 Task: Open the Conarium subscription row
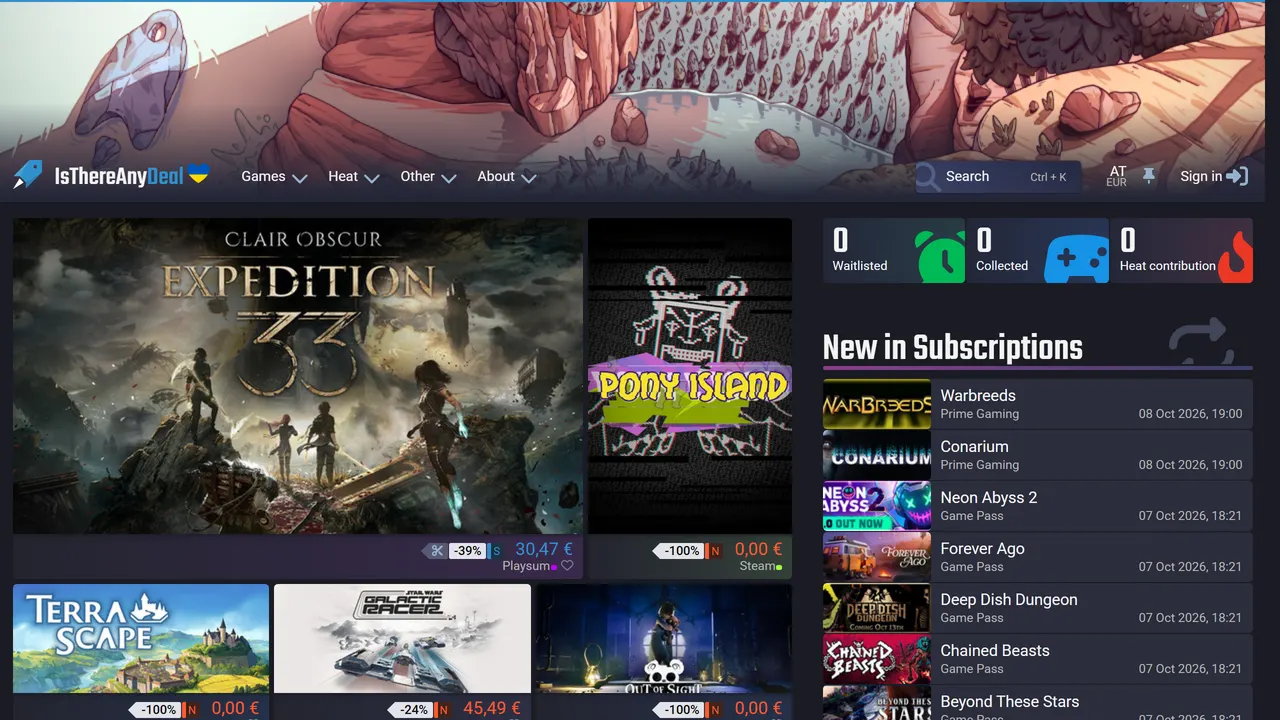coord(1038,455)
